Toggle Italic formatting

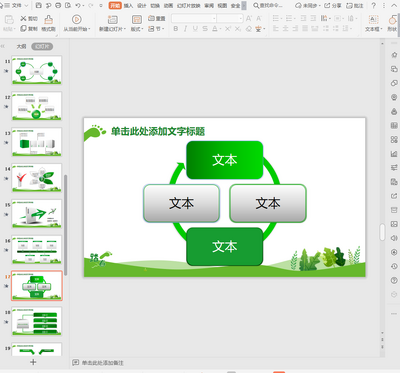(185, 29)
